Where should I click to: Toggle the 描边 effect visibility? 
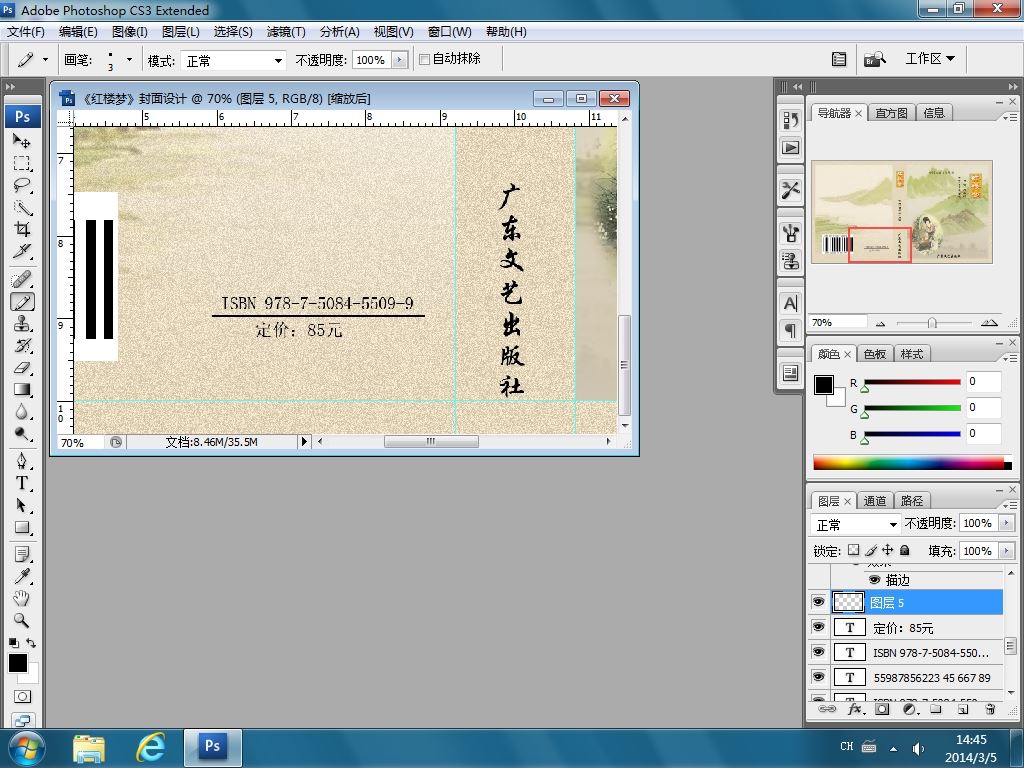(874, 579)
